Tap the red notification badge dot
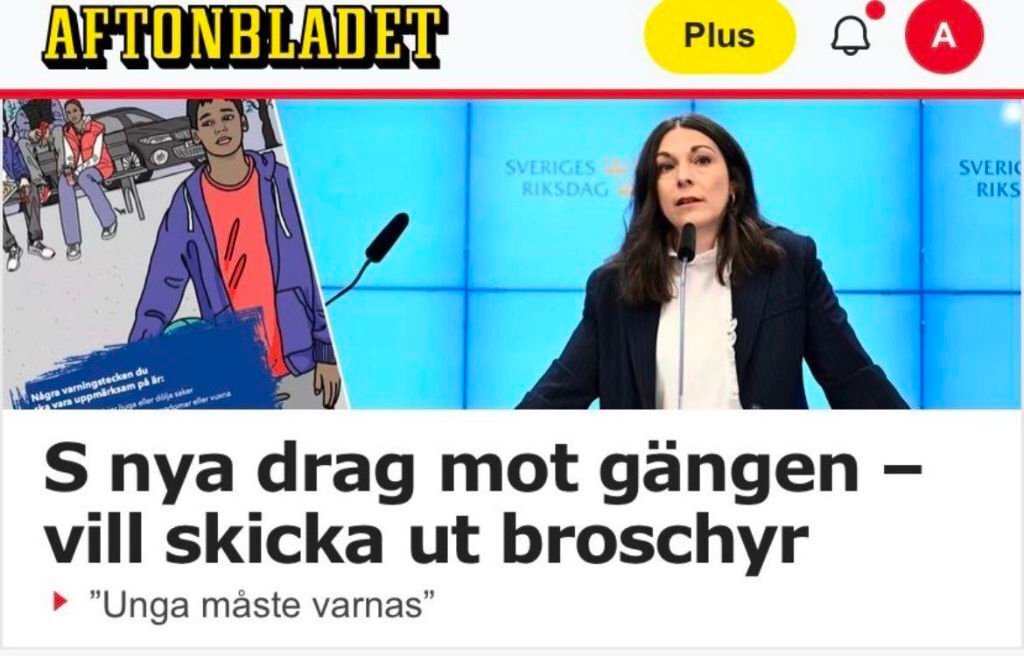 (x=875, y=10)
